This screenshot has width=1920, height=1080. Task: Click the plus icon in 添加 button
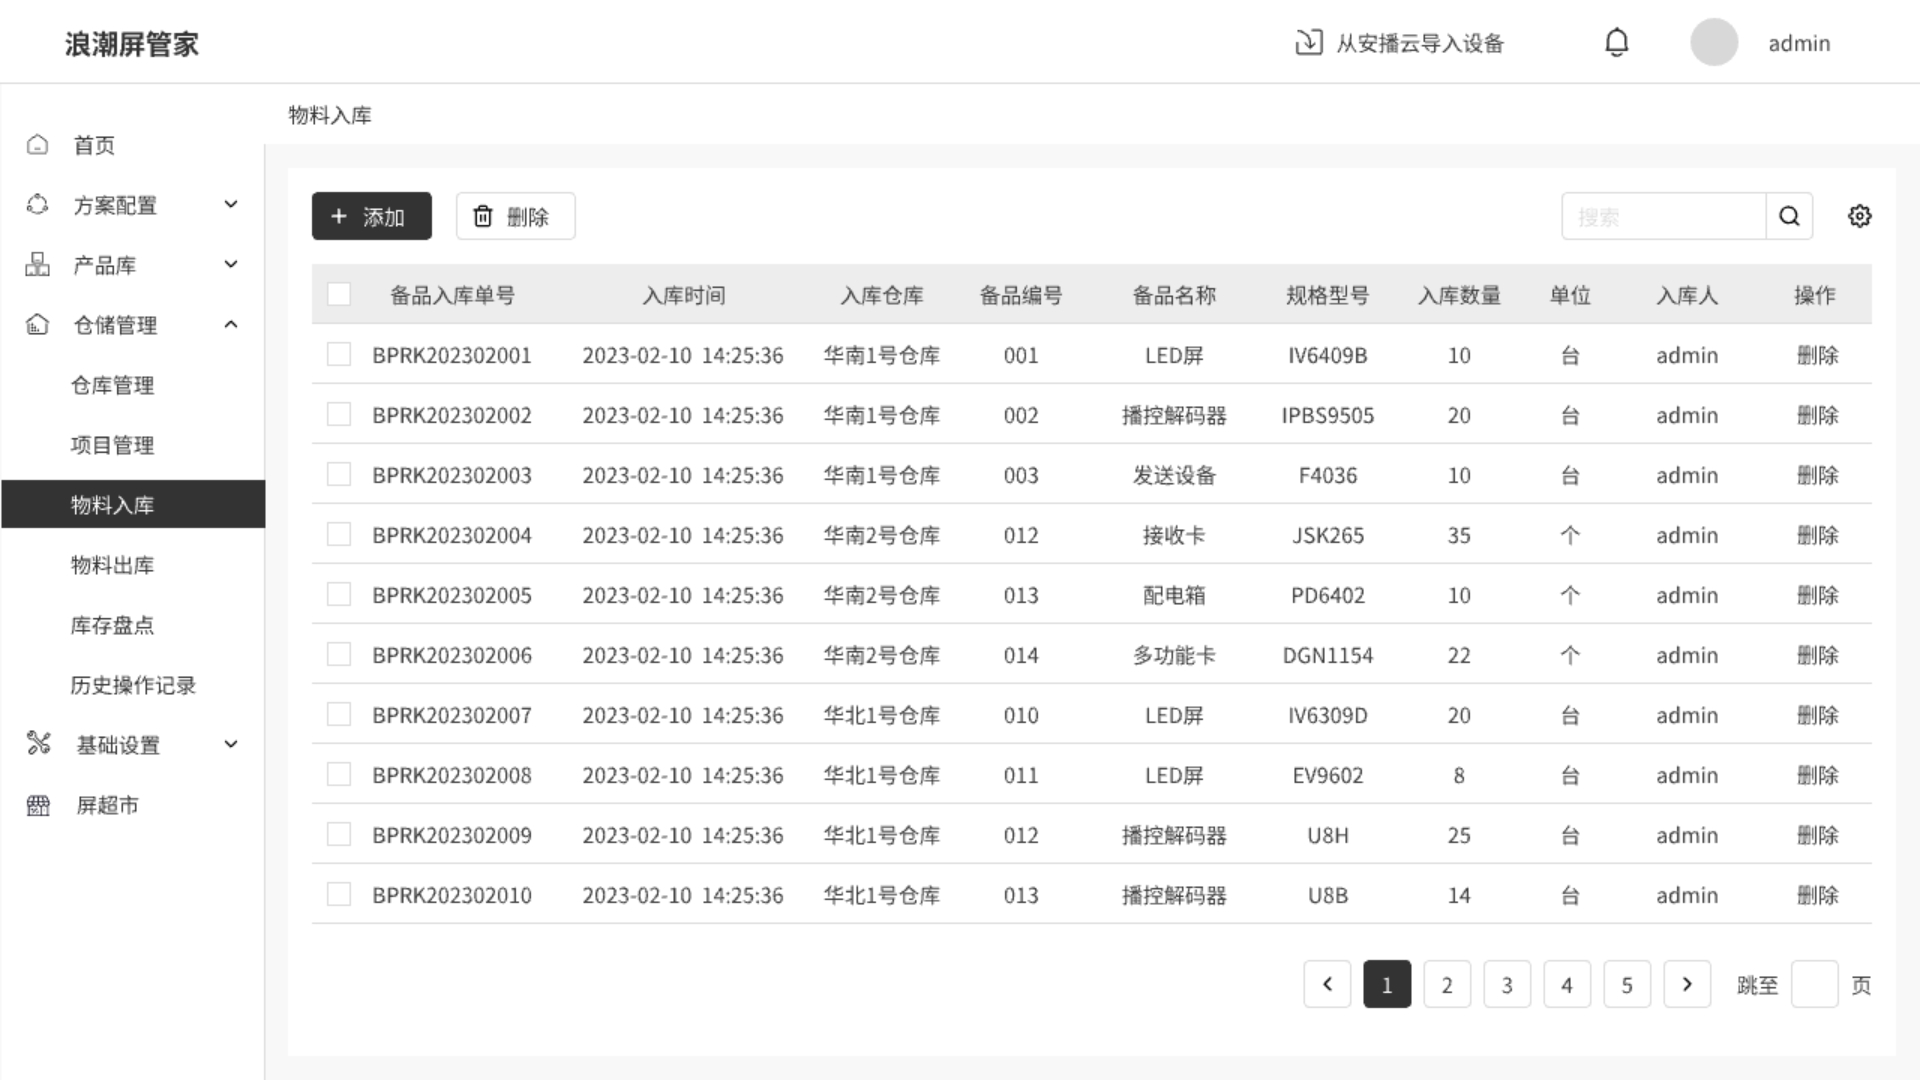tap(339, 216)
